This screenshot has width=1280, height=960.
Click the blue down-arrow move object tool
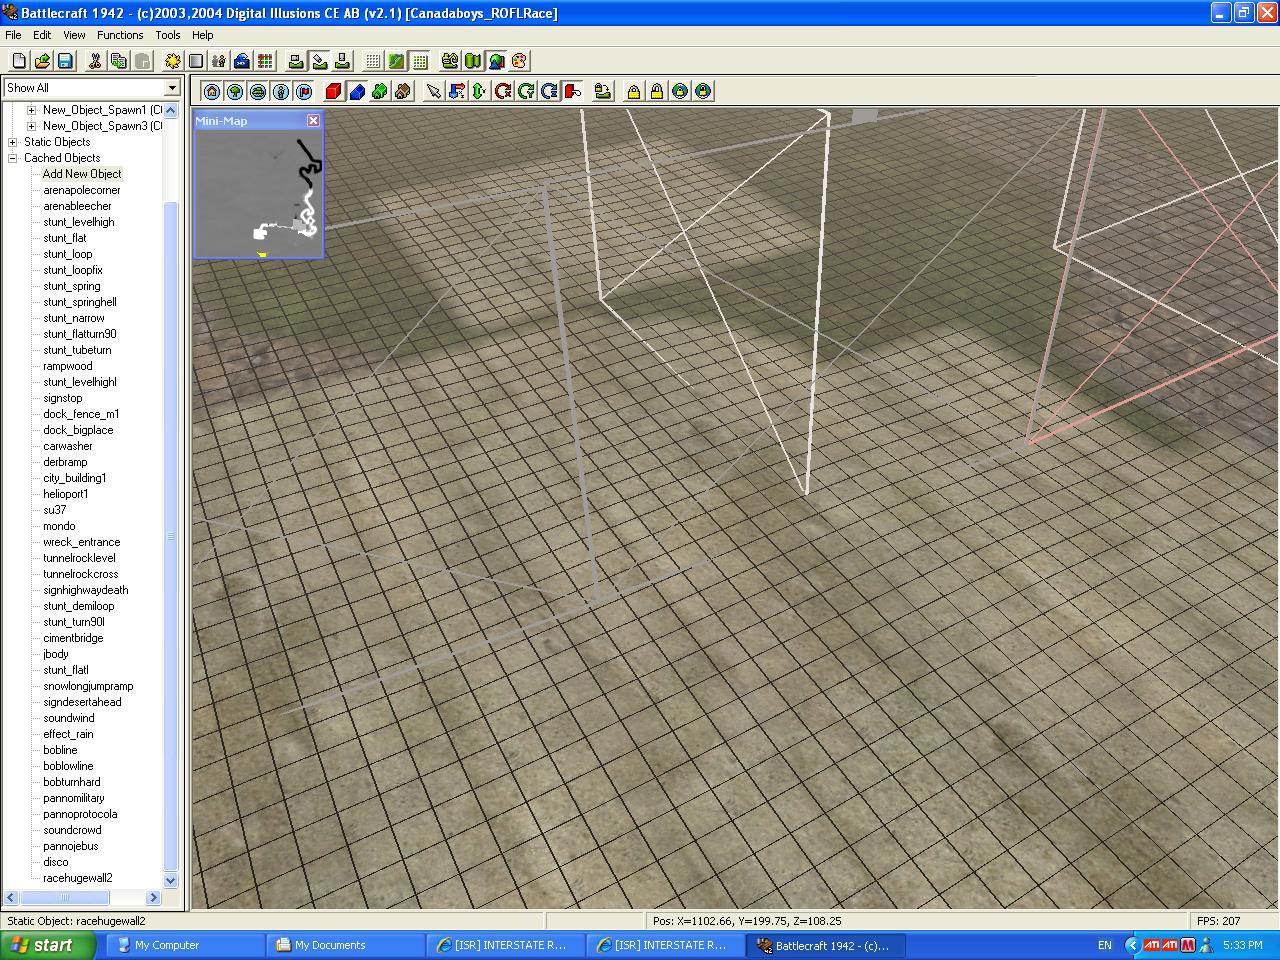[457, 91]
